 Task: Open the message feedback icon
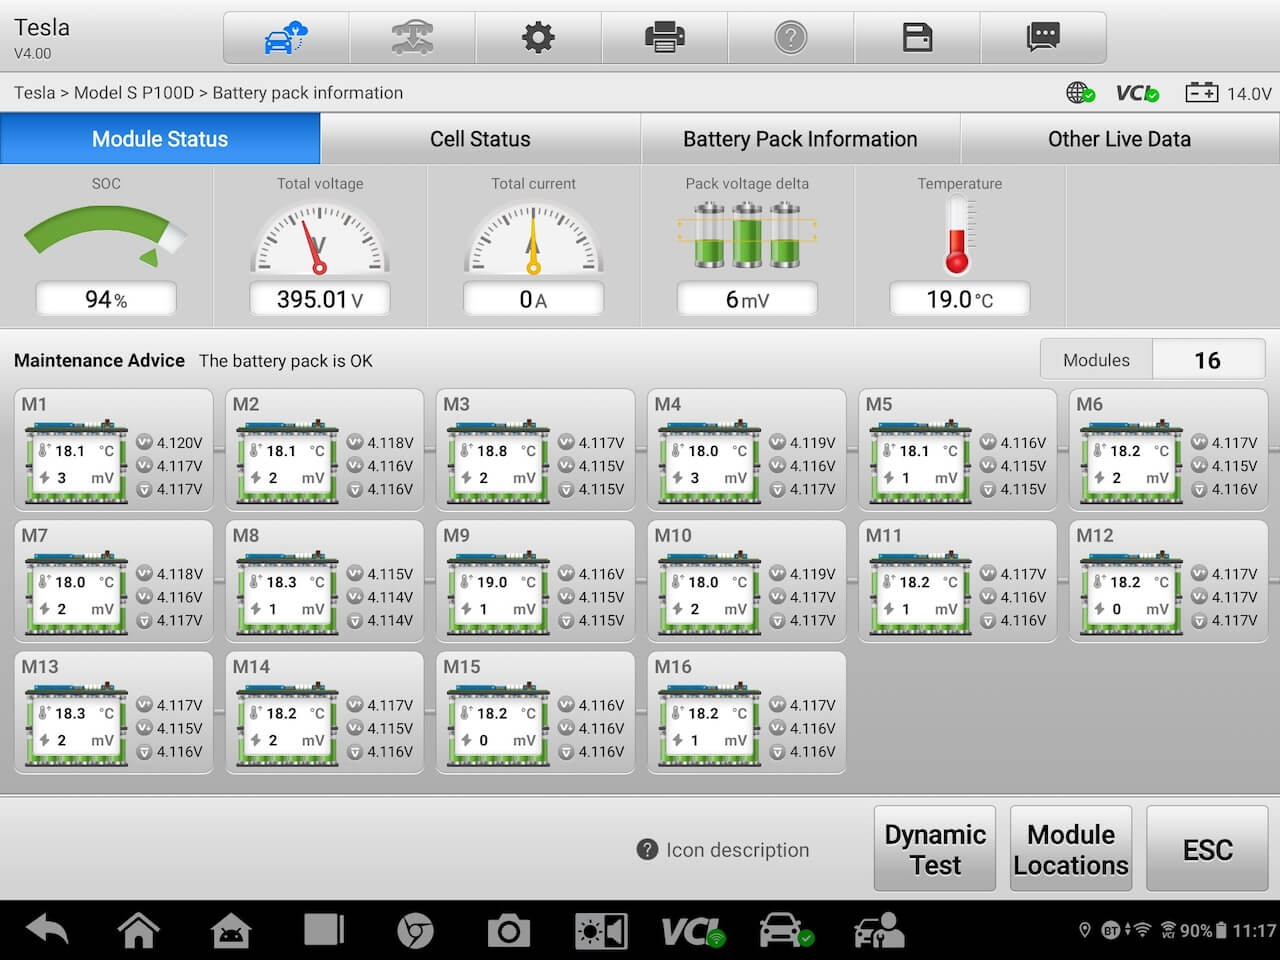[1043, 38]
